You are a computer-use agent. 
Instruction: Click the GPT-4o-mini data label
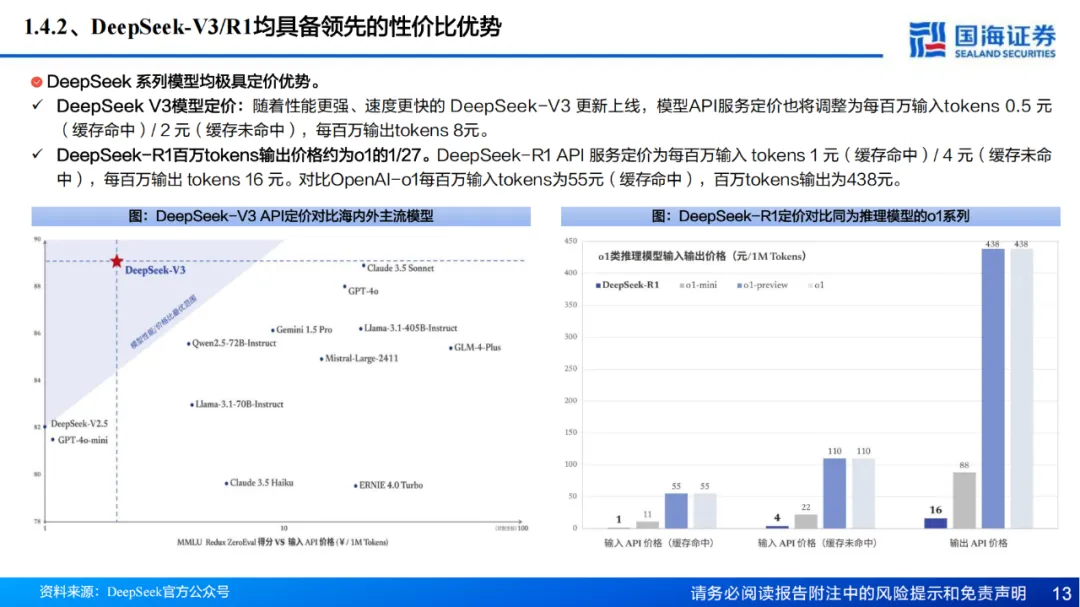(x=83, y=440)
